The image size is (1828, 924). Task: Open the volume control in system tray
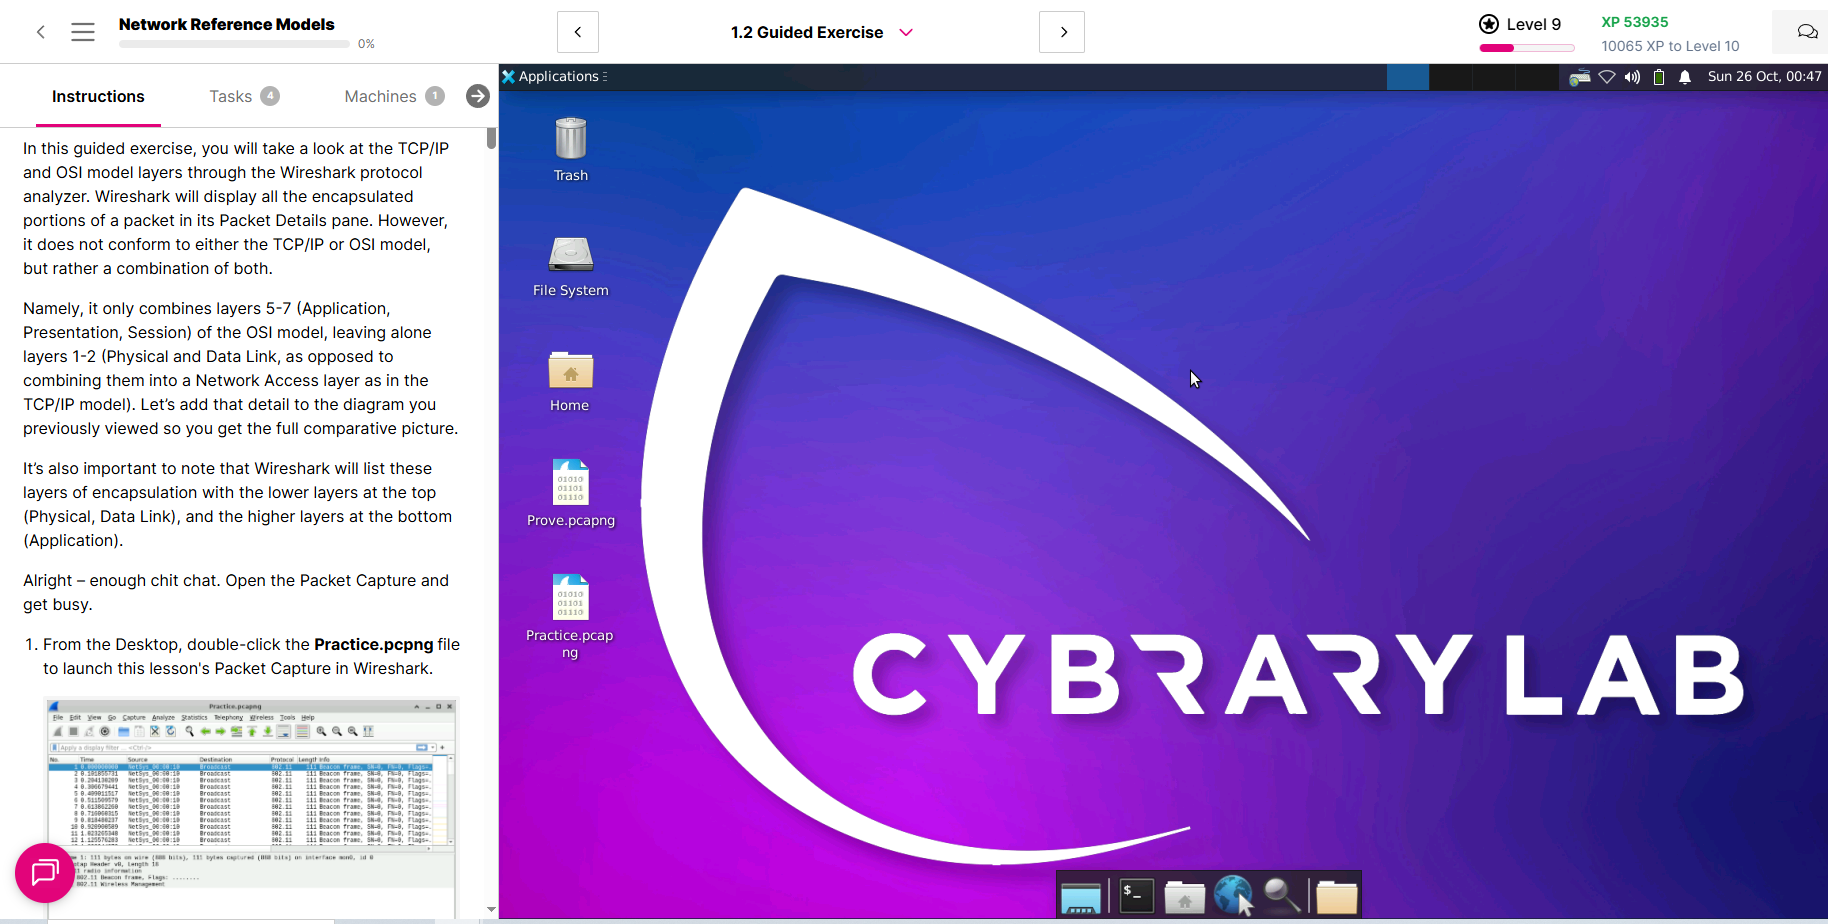(1632, 77)
